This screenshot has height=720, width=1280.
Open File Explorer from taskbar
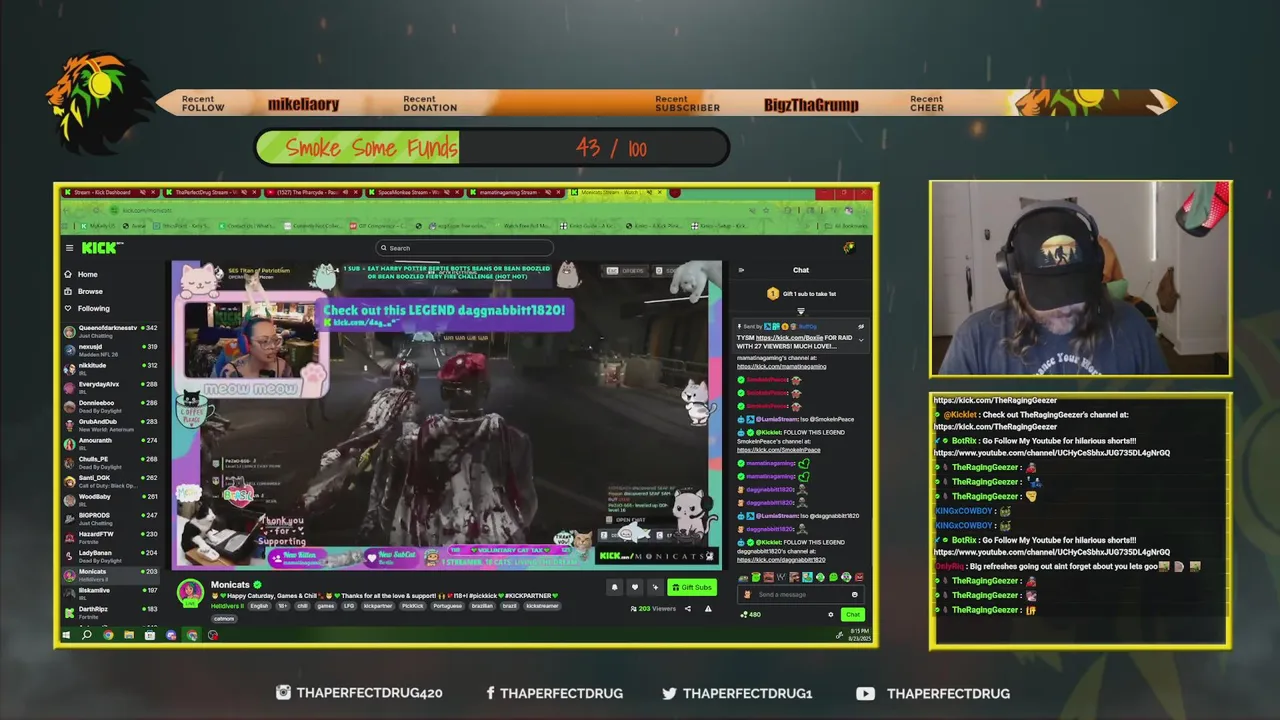point(129,635)
